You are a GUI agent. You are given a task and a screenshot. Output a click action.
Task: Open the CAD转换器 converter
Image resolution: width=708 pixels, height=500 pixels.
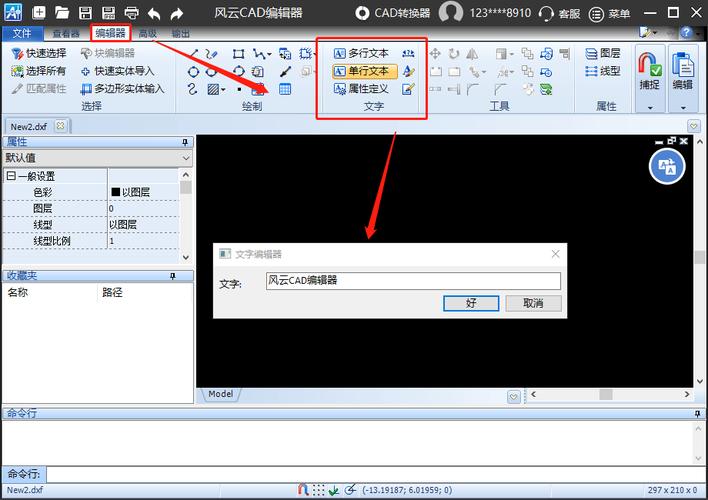393,13
